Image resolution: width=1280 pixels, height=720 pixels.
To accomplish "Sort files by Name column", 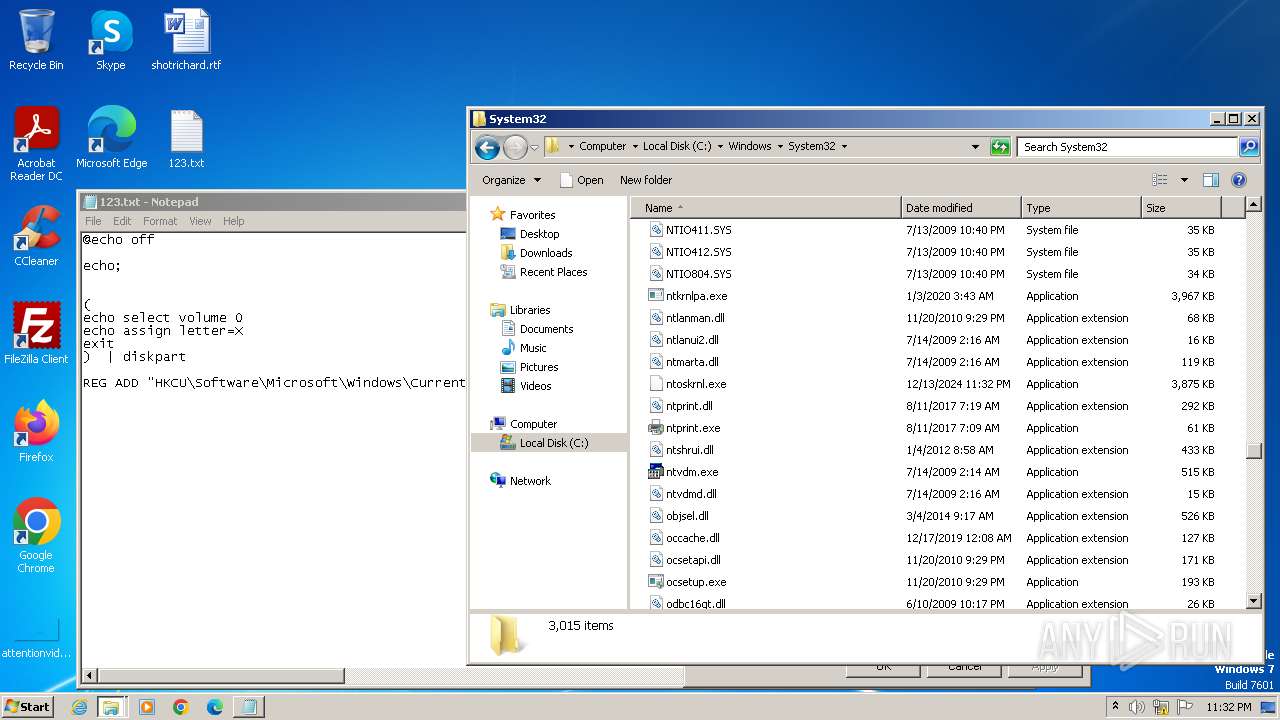I will (765, 208).
